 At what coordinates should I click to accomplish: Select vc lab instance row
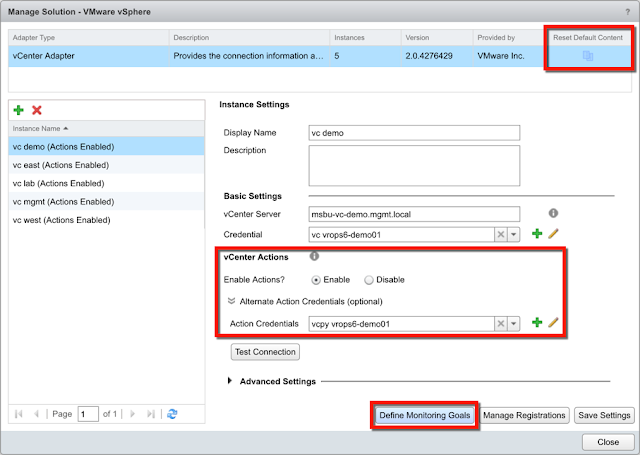(x=106, y=183)
